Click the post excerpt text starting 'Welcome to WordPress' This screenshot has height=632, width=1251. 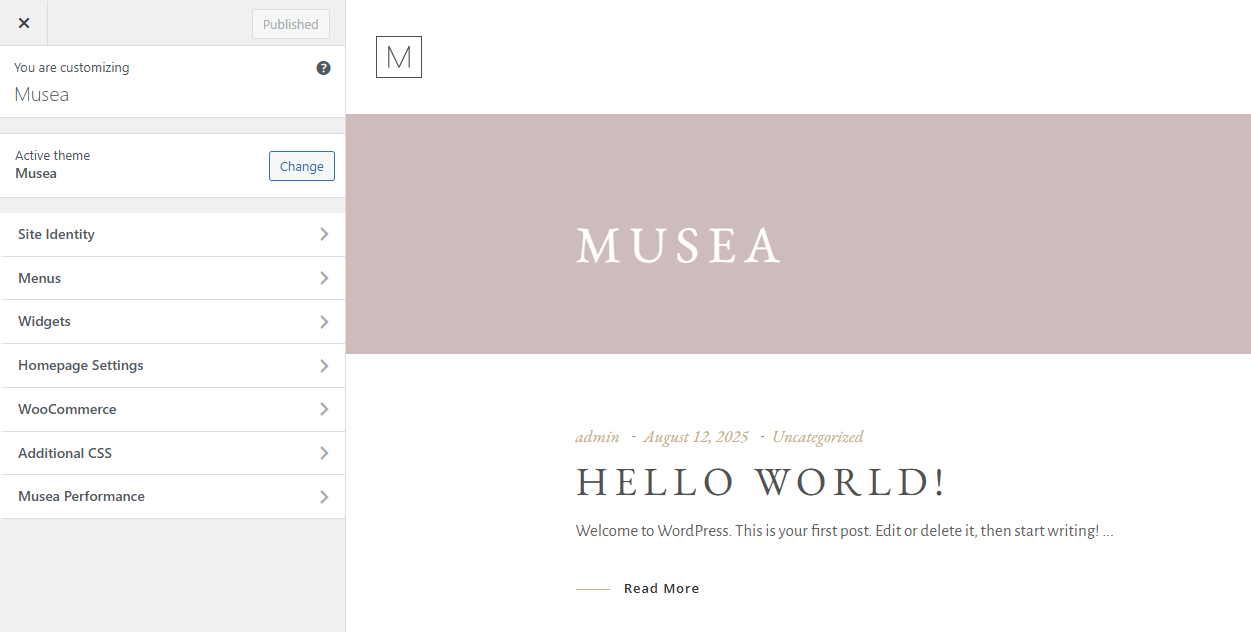pos(845,531)
